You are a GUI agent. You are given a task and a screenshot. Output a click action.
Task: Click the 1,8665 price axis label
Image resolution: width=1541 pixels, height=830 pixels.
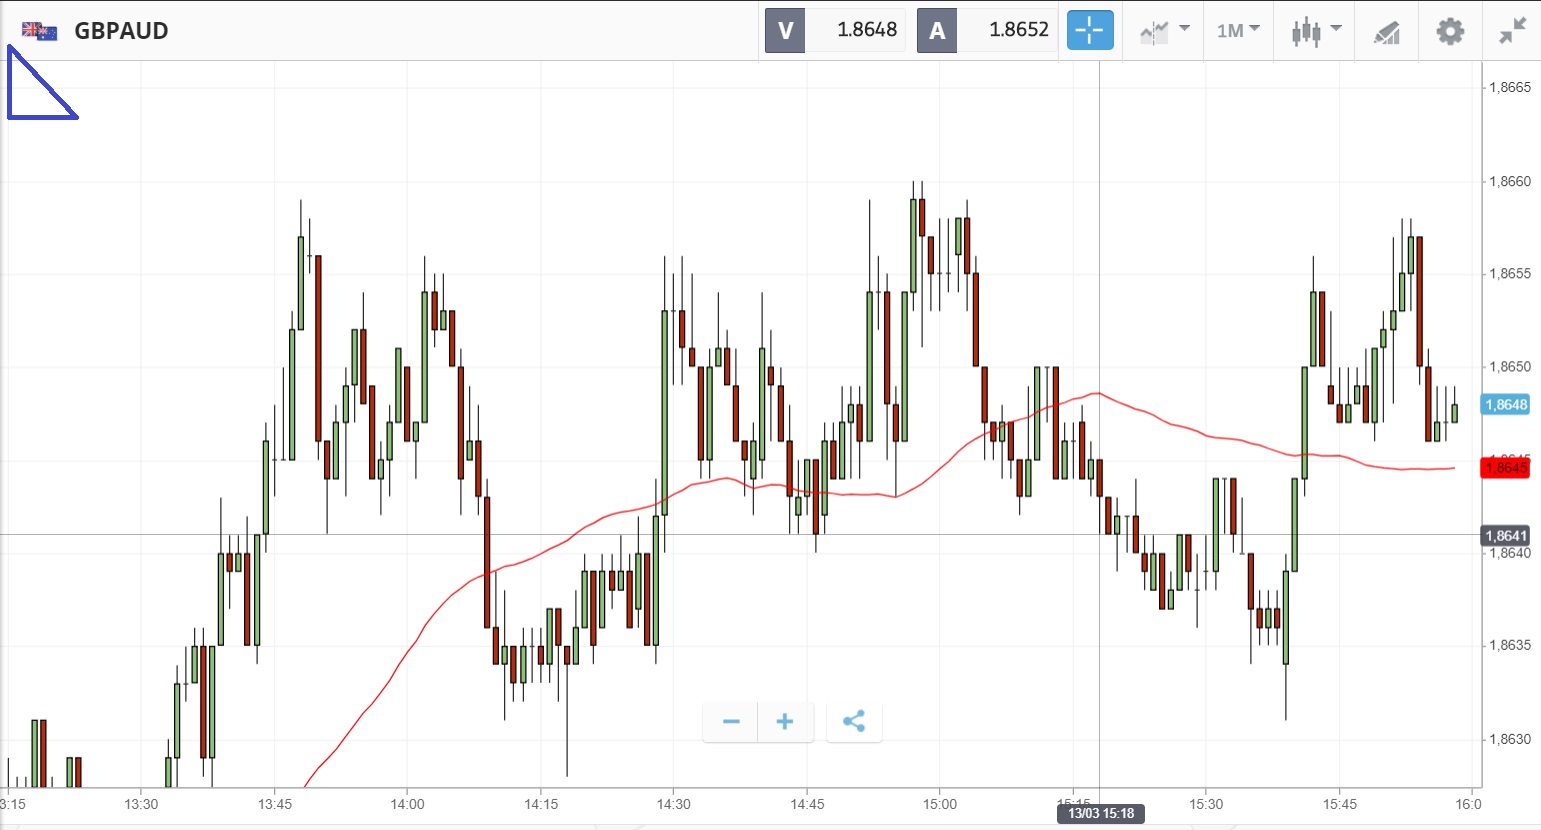[x=1509, y=87]
